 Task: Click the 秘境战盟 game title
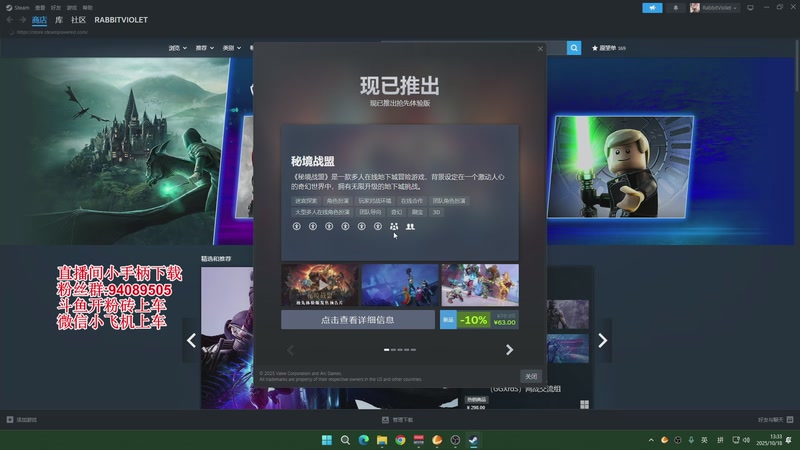[x=313, y=162]
